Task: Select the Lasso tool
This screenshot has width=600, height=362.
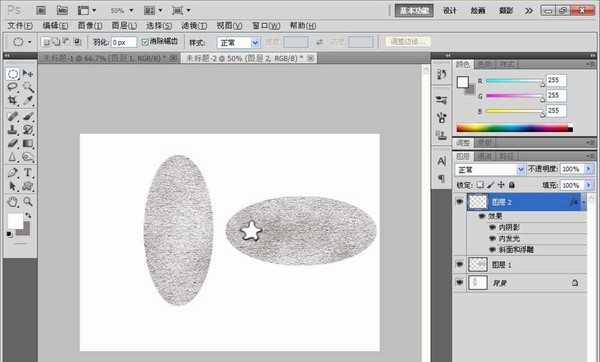Action: coord(13,87)
